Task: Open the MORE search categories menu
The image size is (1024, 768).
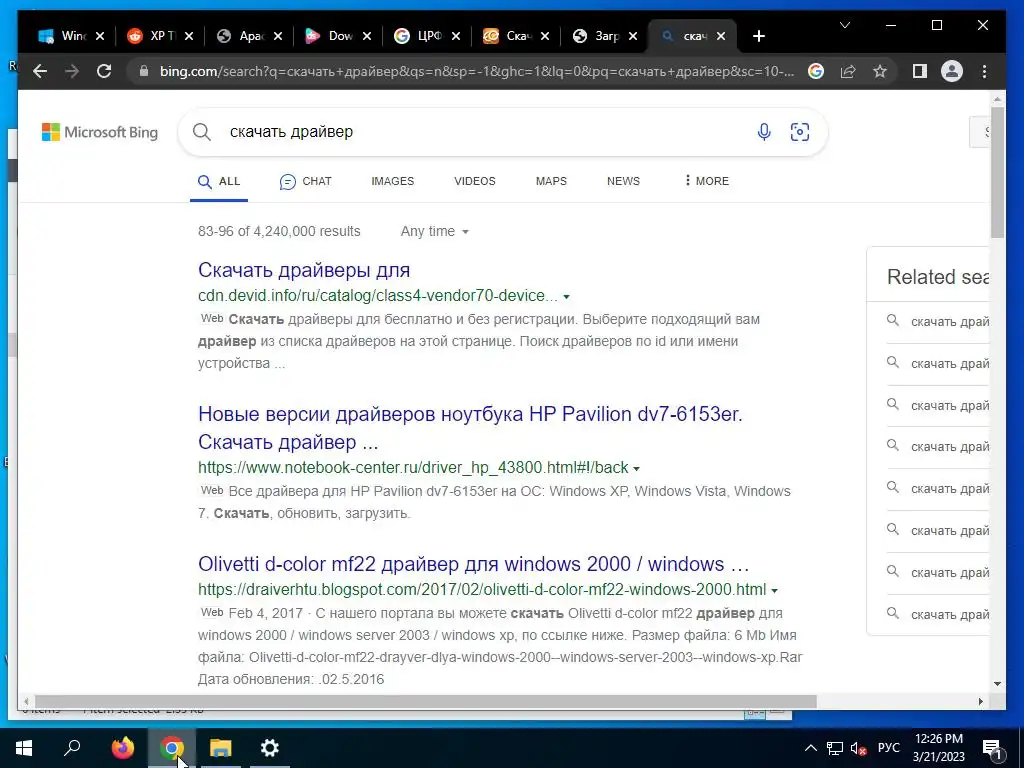Action: 706,181
